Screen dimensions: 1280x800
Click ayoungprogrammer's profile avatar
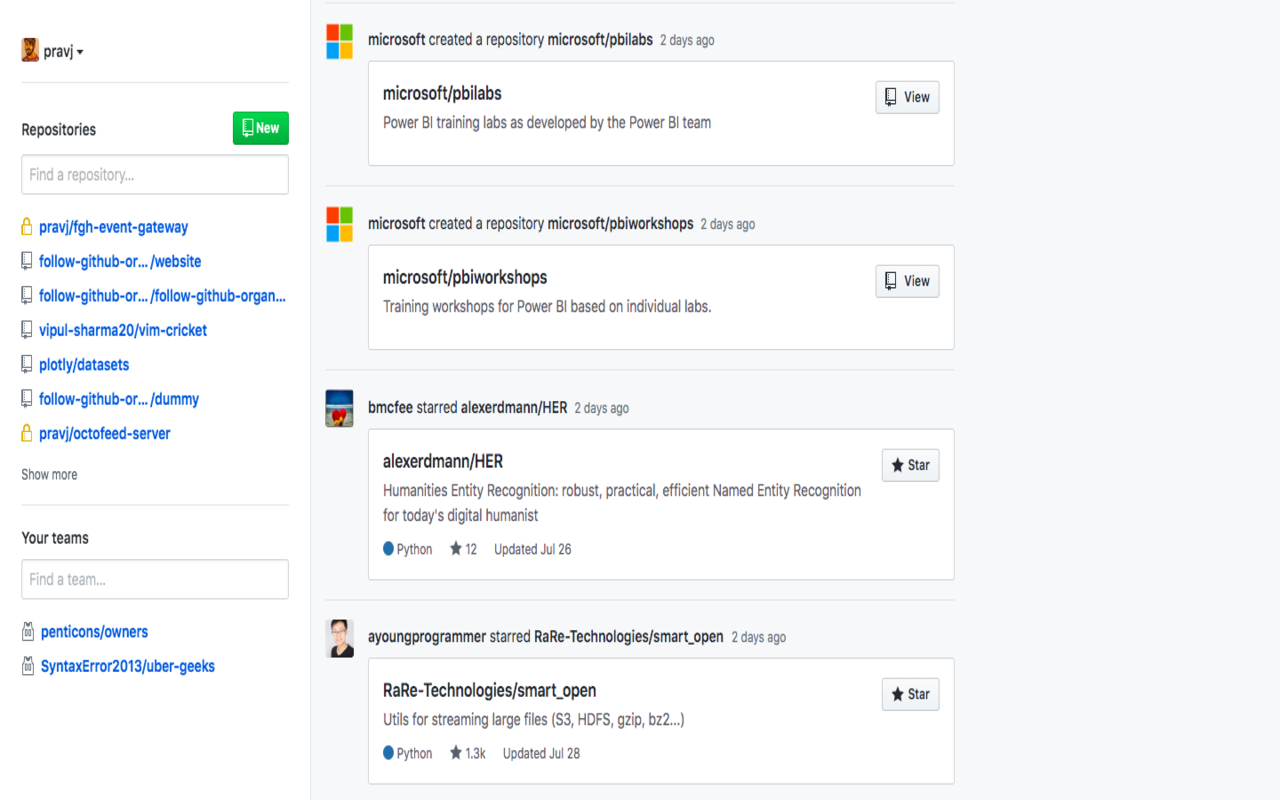pyautogui.click(x=340, y=638)
